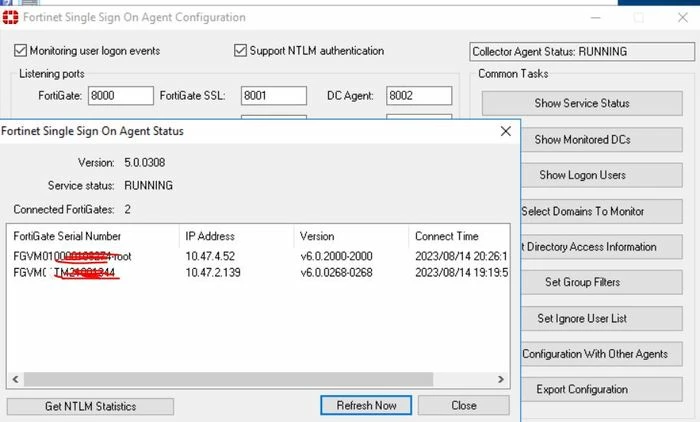Click Version column header

351,236
